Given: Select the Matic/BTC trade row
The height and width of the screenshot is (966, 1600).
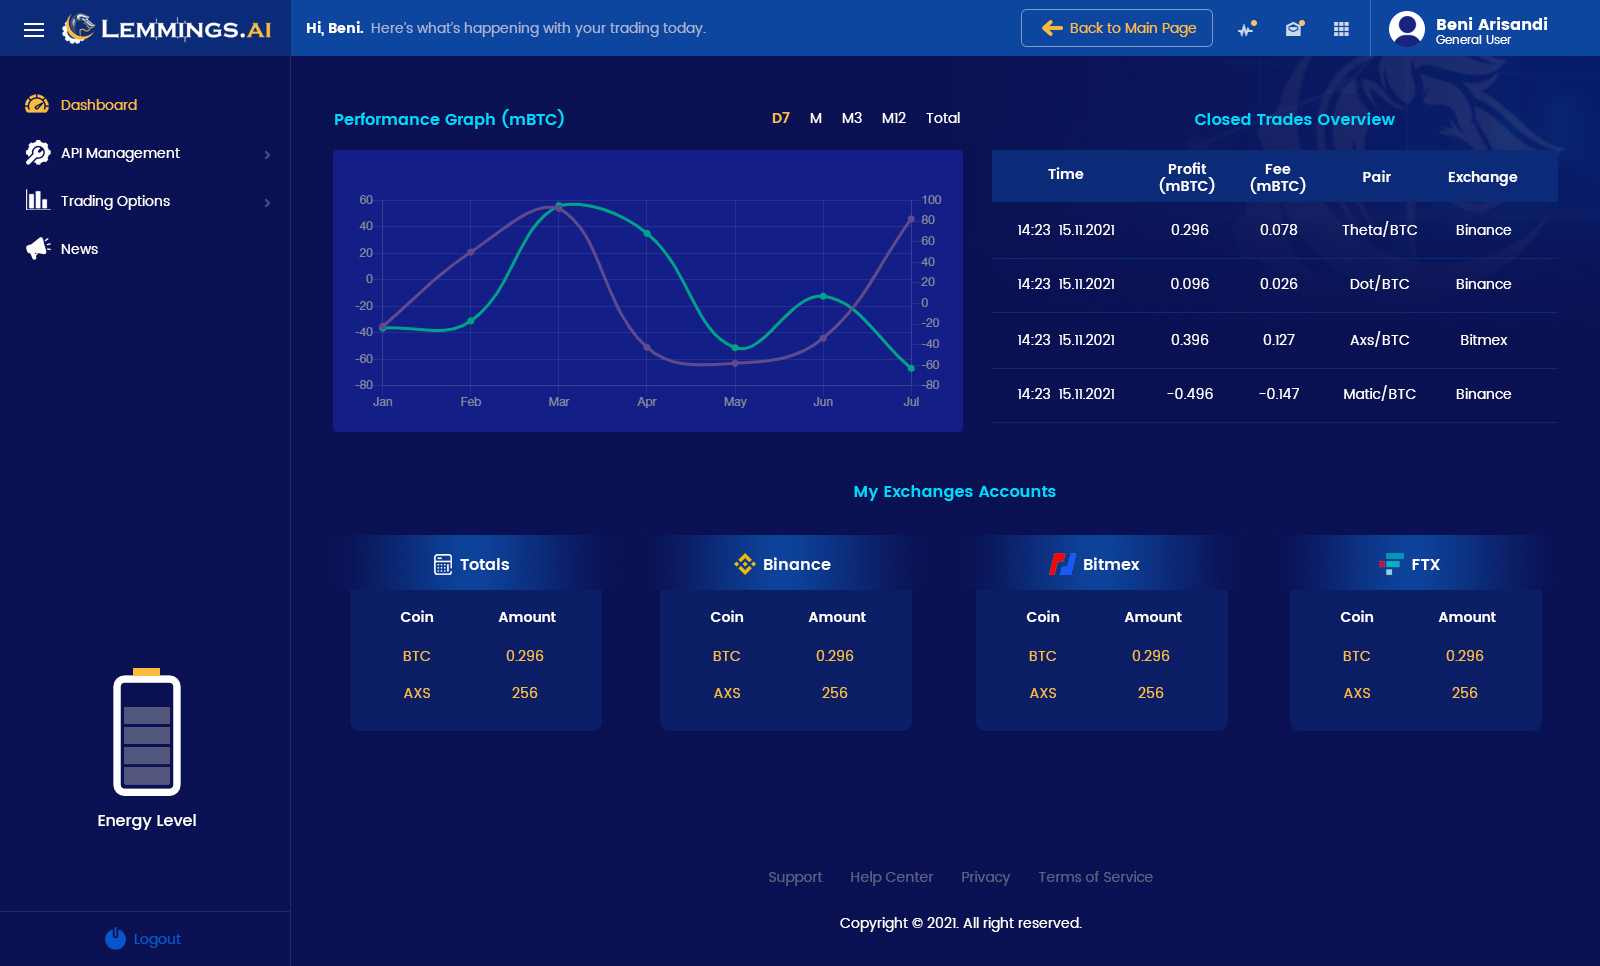Looking at the screenshot, I should coord(1275,394).
